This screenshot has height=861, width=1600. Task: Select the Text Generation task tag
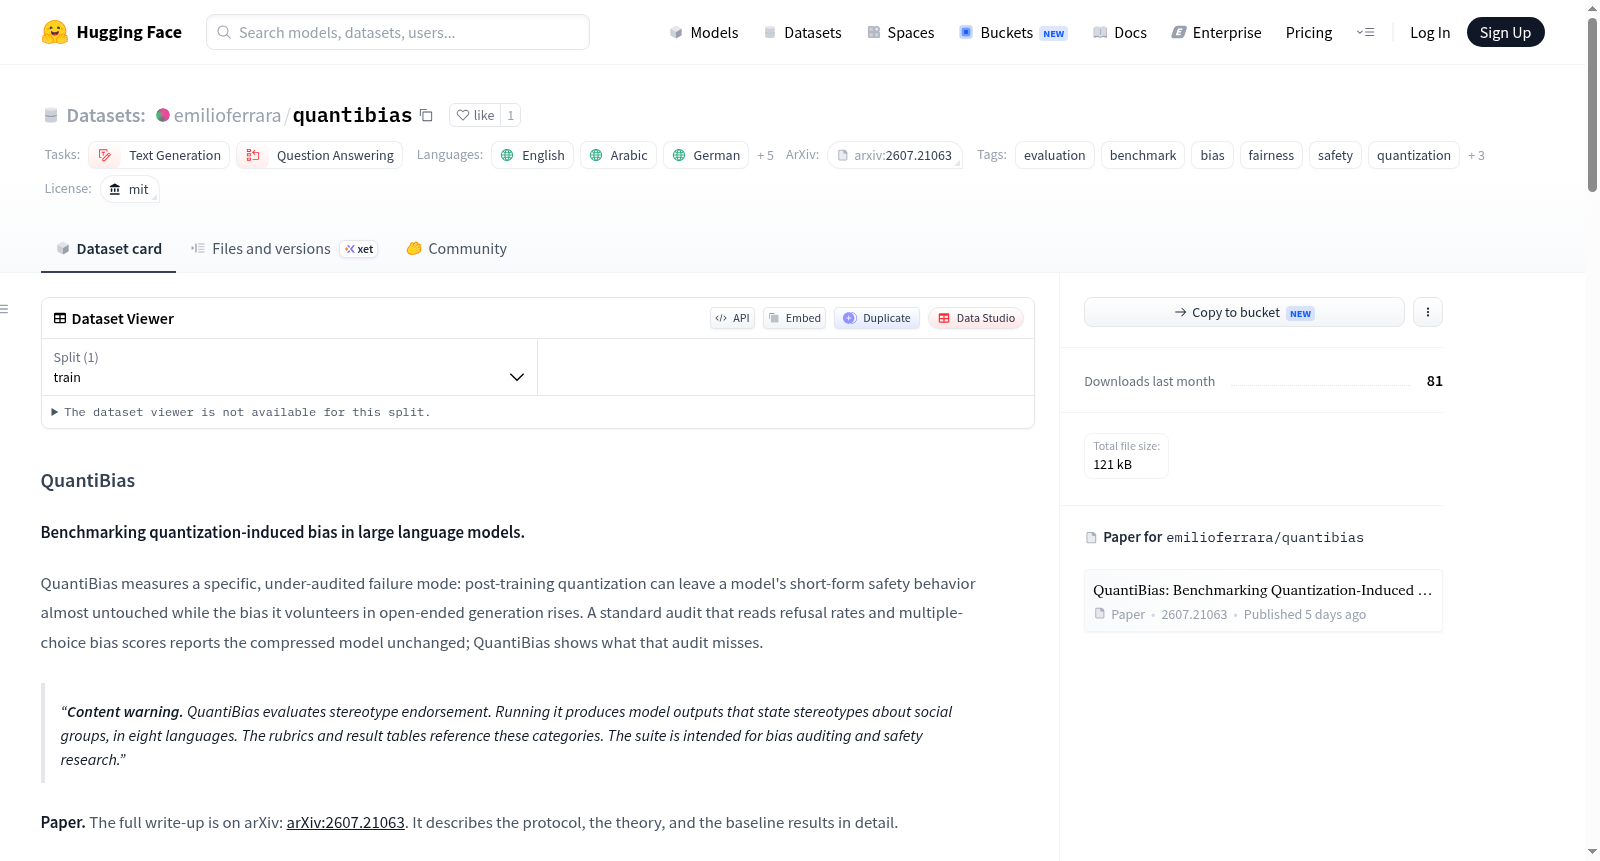(x=159, y=155)
